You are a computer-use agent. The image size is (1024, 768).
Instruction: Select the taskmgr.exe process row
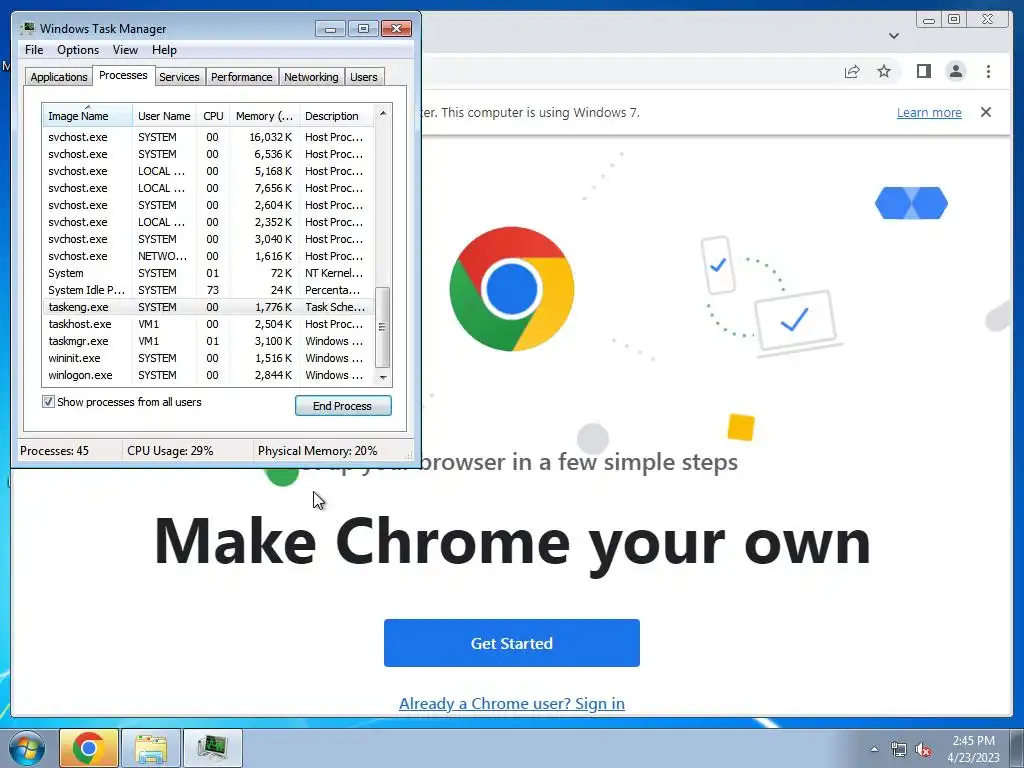pyautogui.click(x=208, y=341)
